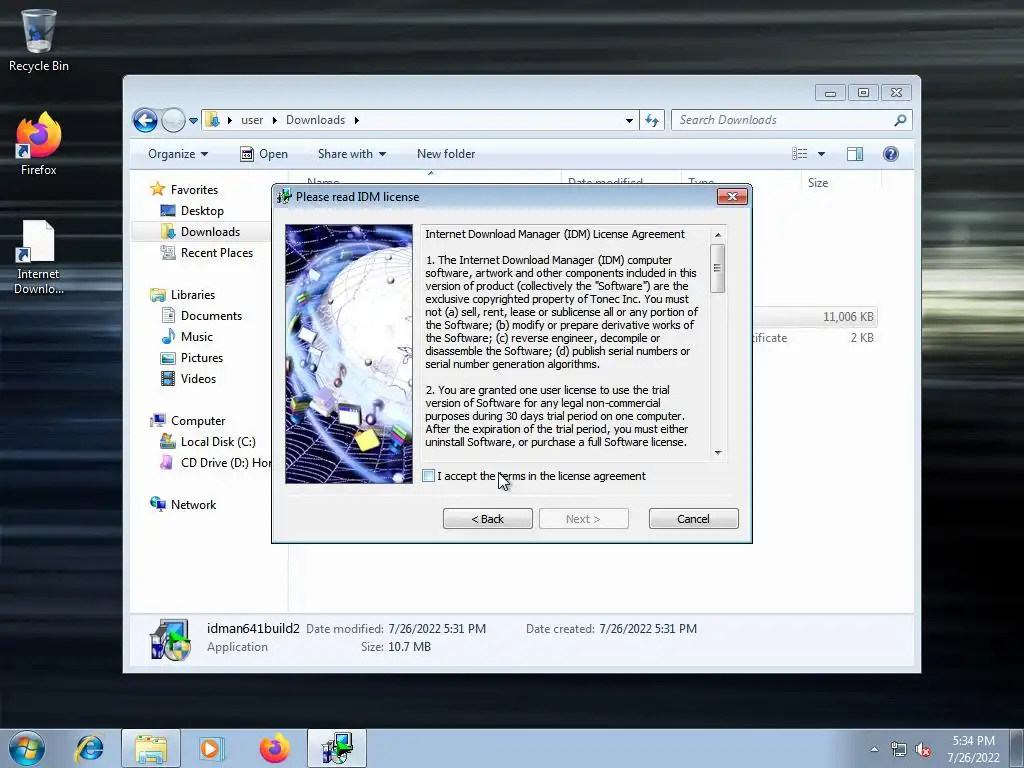Open the Windows Start menu
Image resolution: width=1024 pixels, height=768 pixels.
pos(27,748)
